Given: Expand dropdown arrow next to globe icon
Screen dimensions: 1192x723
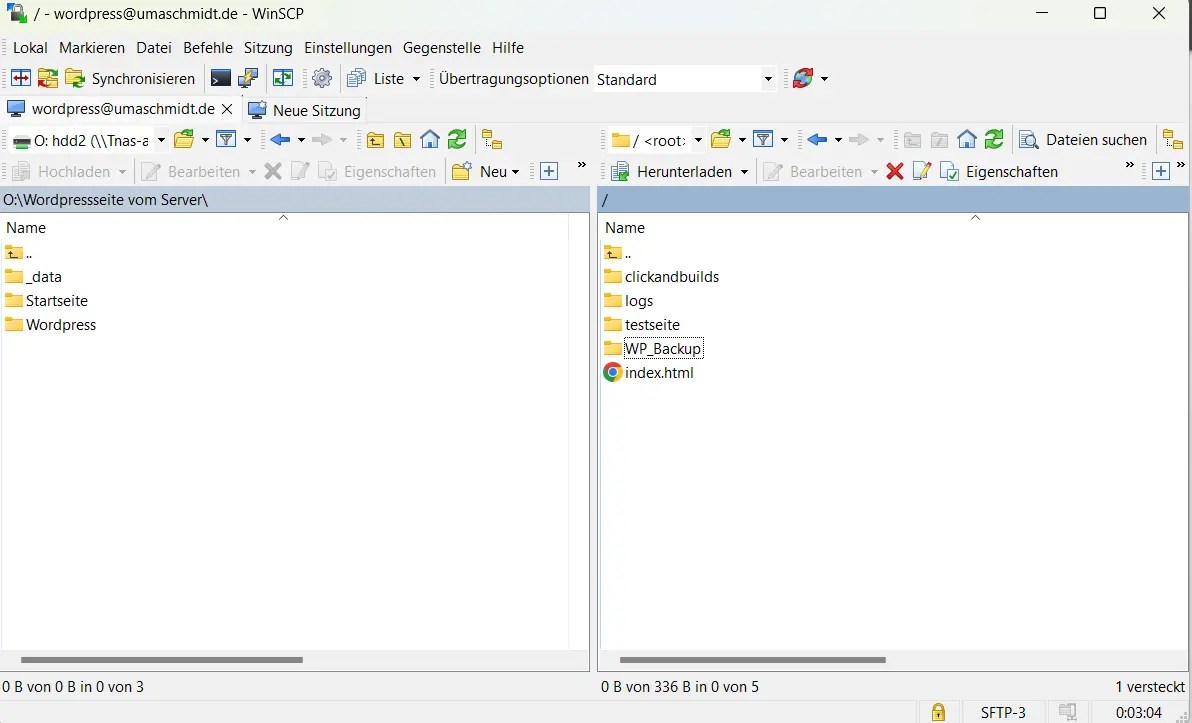Looking at the screenshot, I should [x=824, y=79].
